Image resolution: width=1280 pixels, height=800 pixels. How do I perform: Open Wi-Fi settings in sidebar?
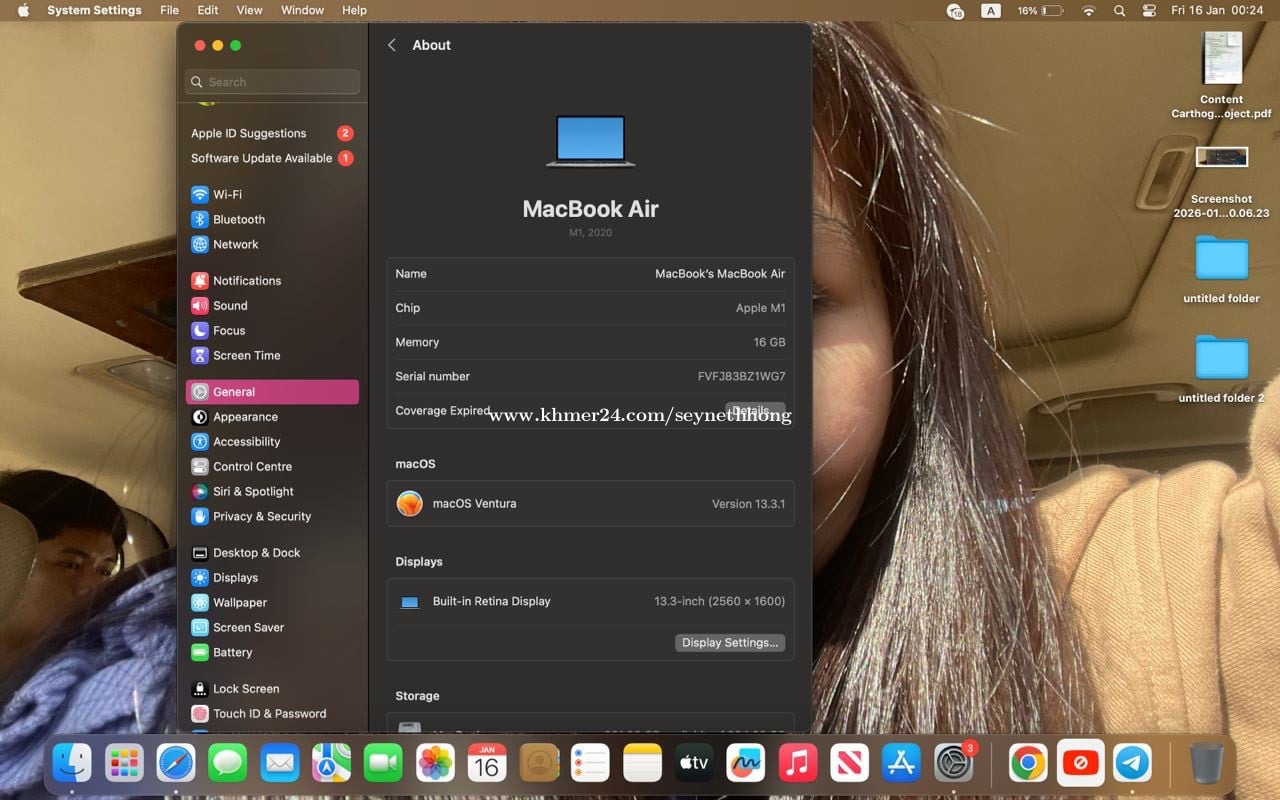(227, 194)
